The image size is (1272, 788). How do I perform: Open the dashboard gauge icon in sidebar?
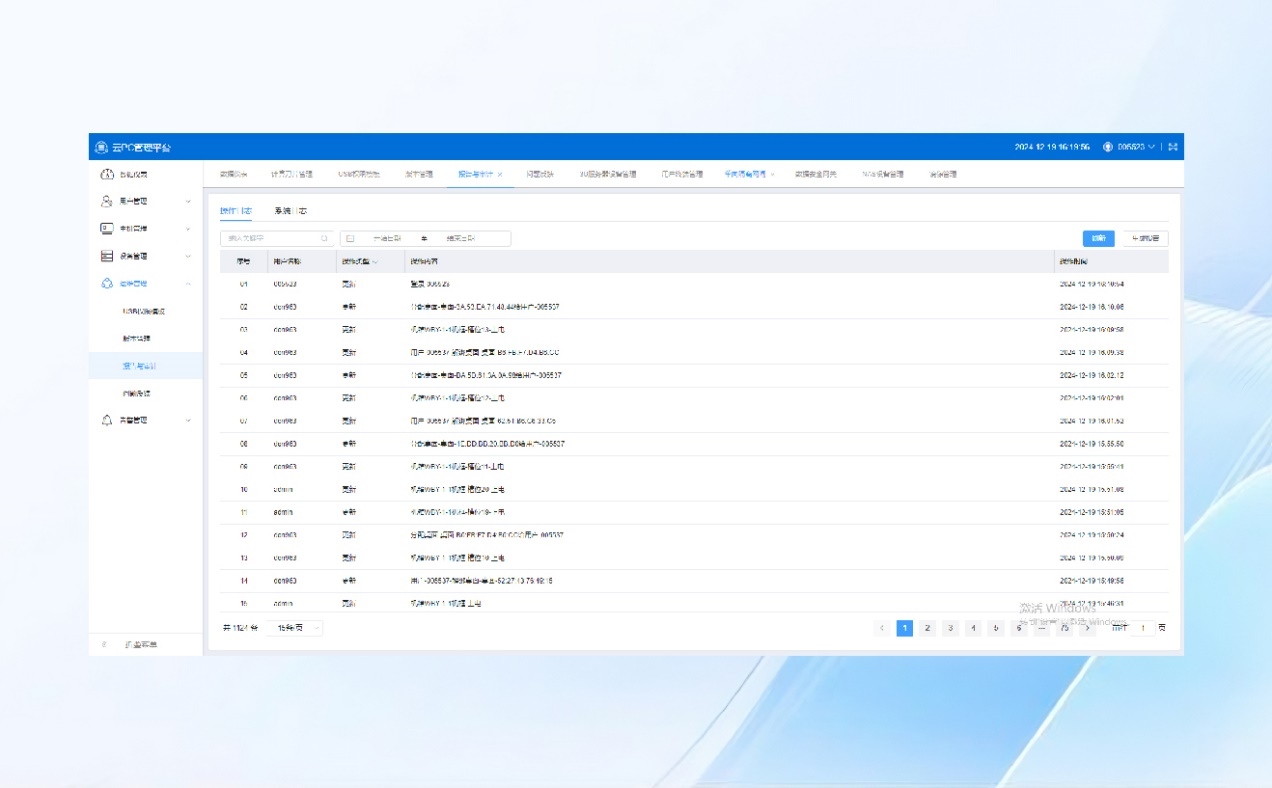107,175
